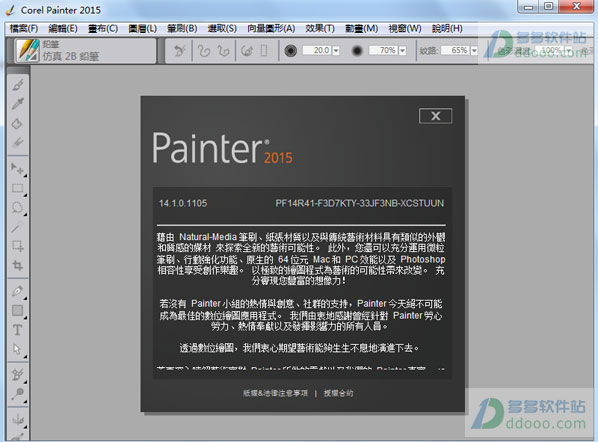Click the grain field showing 65%
Image resolution: width=598 pixels, height=442 pixels.
pos(455,50)
